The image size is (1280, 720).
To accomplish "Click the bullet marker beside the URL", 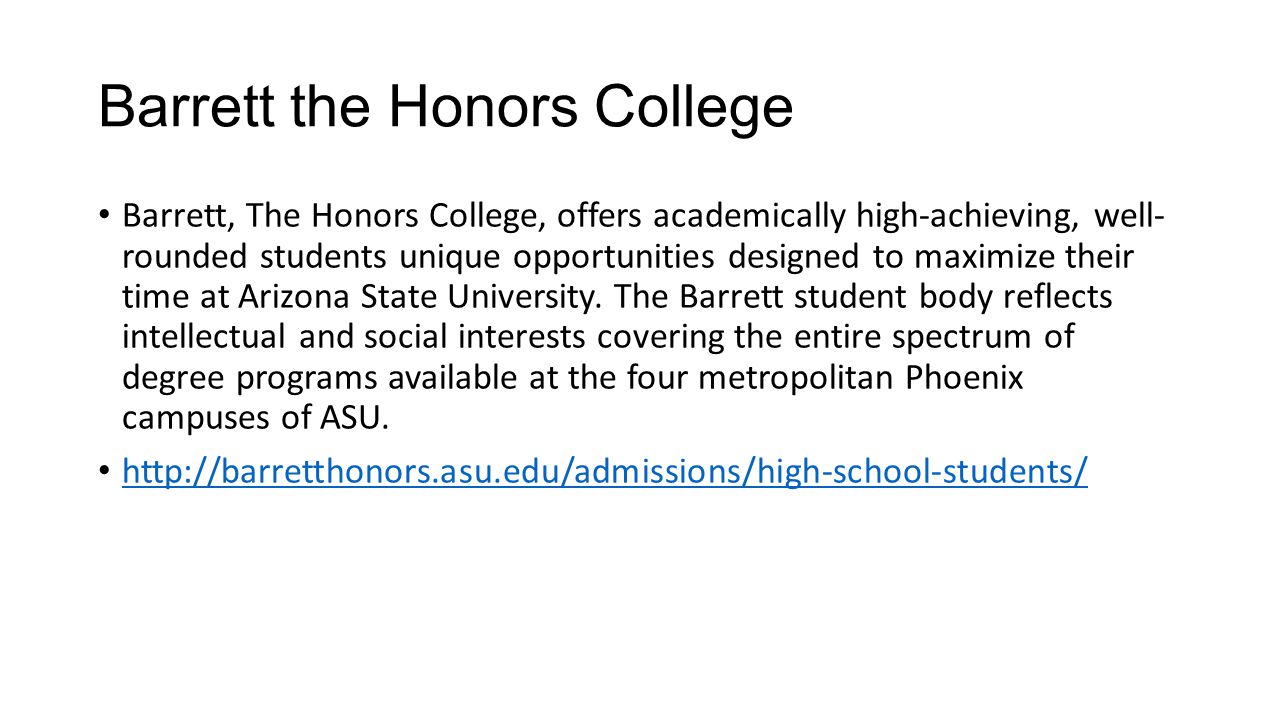I will [104, 470].
